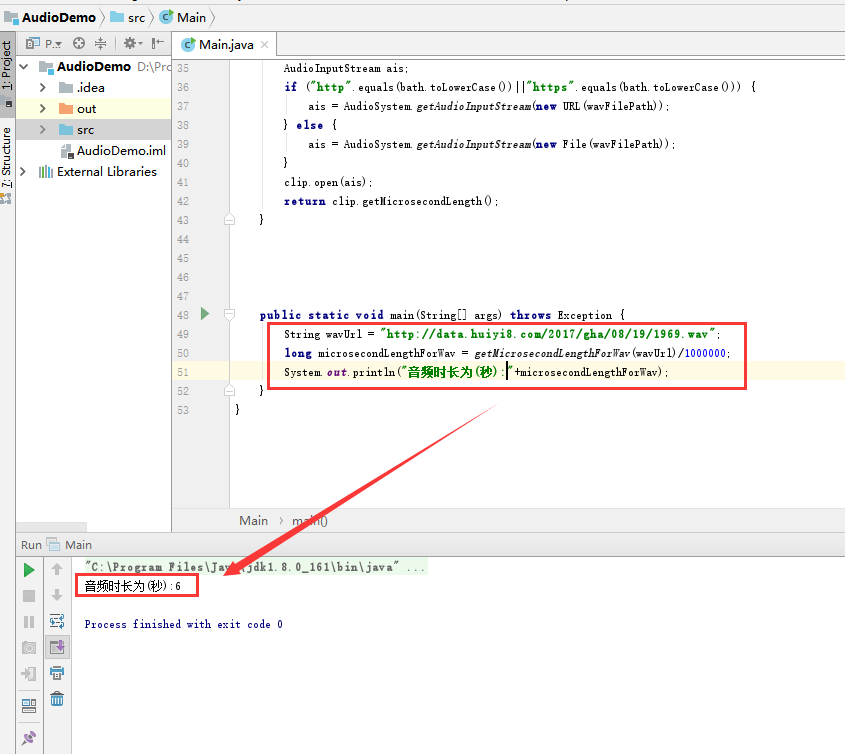This screenshot has width=845, height=754.
Task: Expand the src folder in tree
Action: click(x=43, y=130)
